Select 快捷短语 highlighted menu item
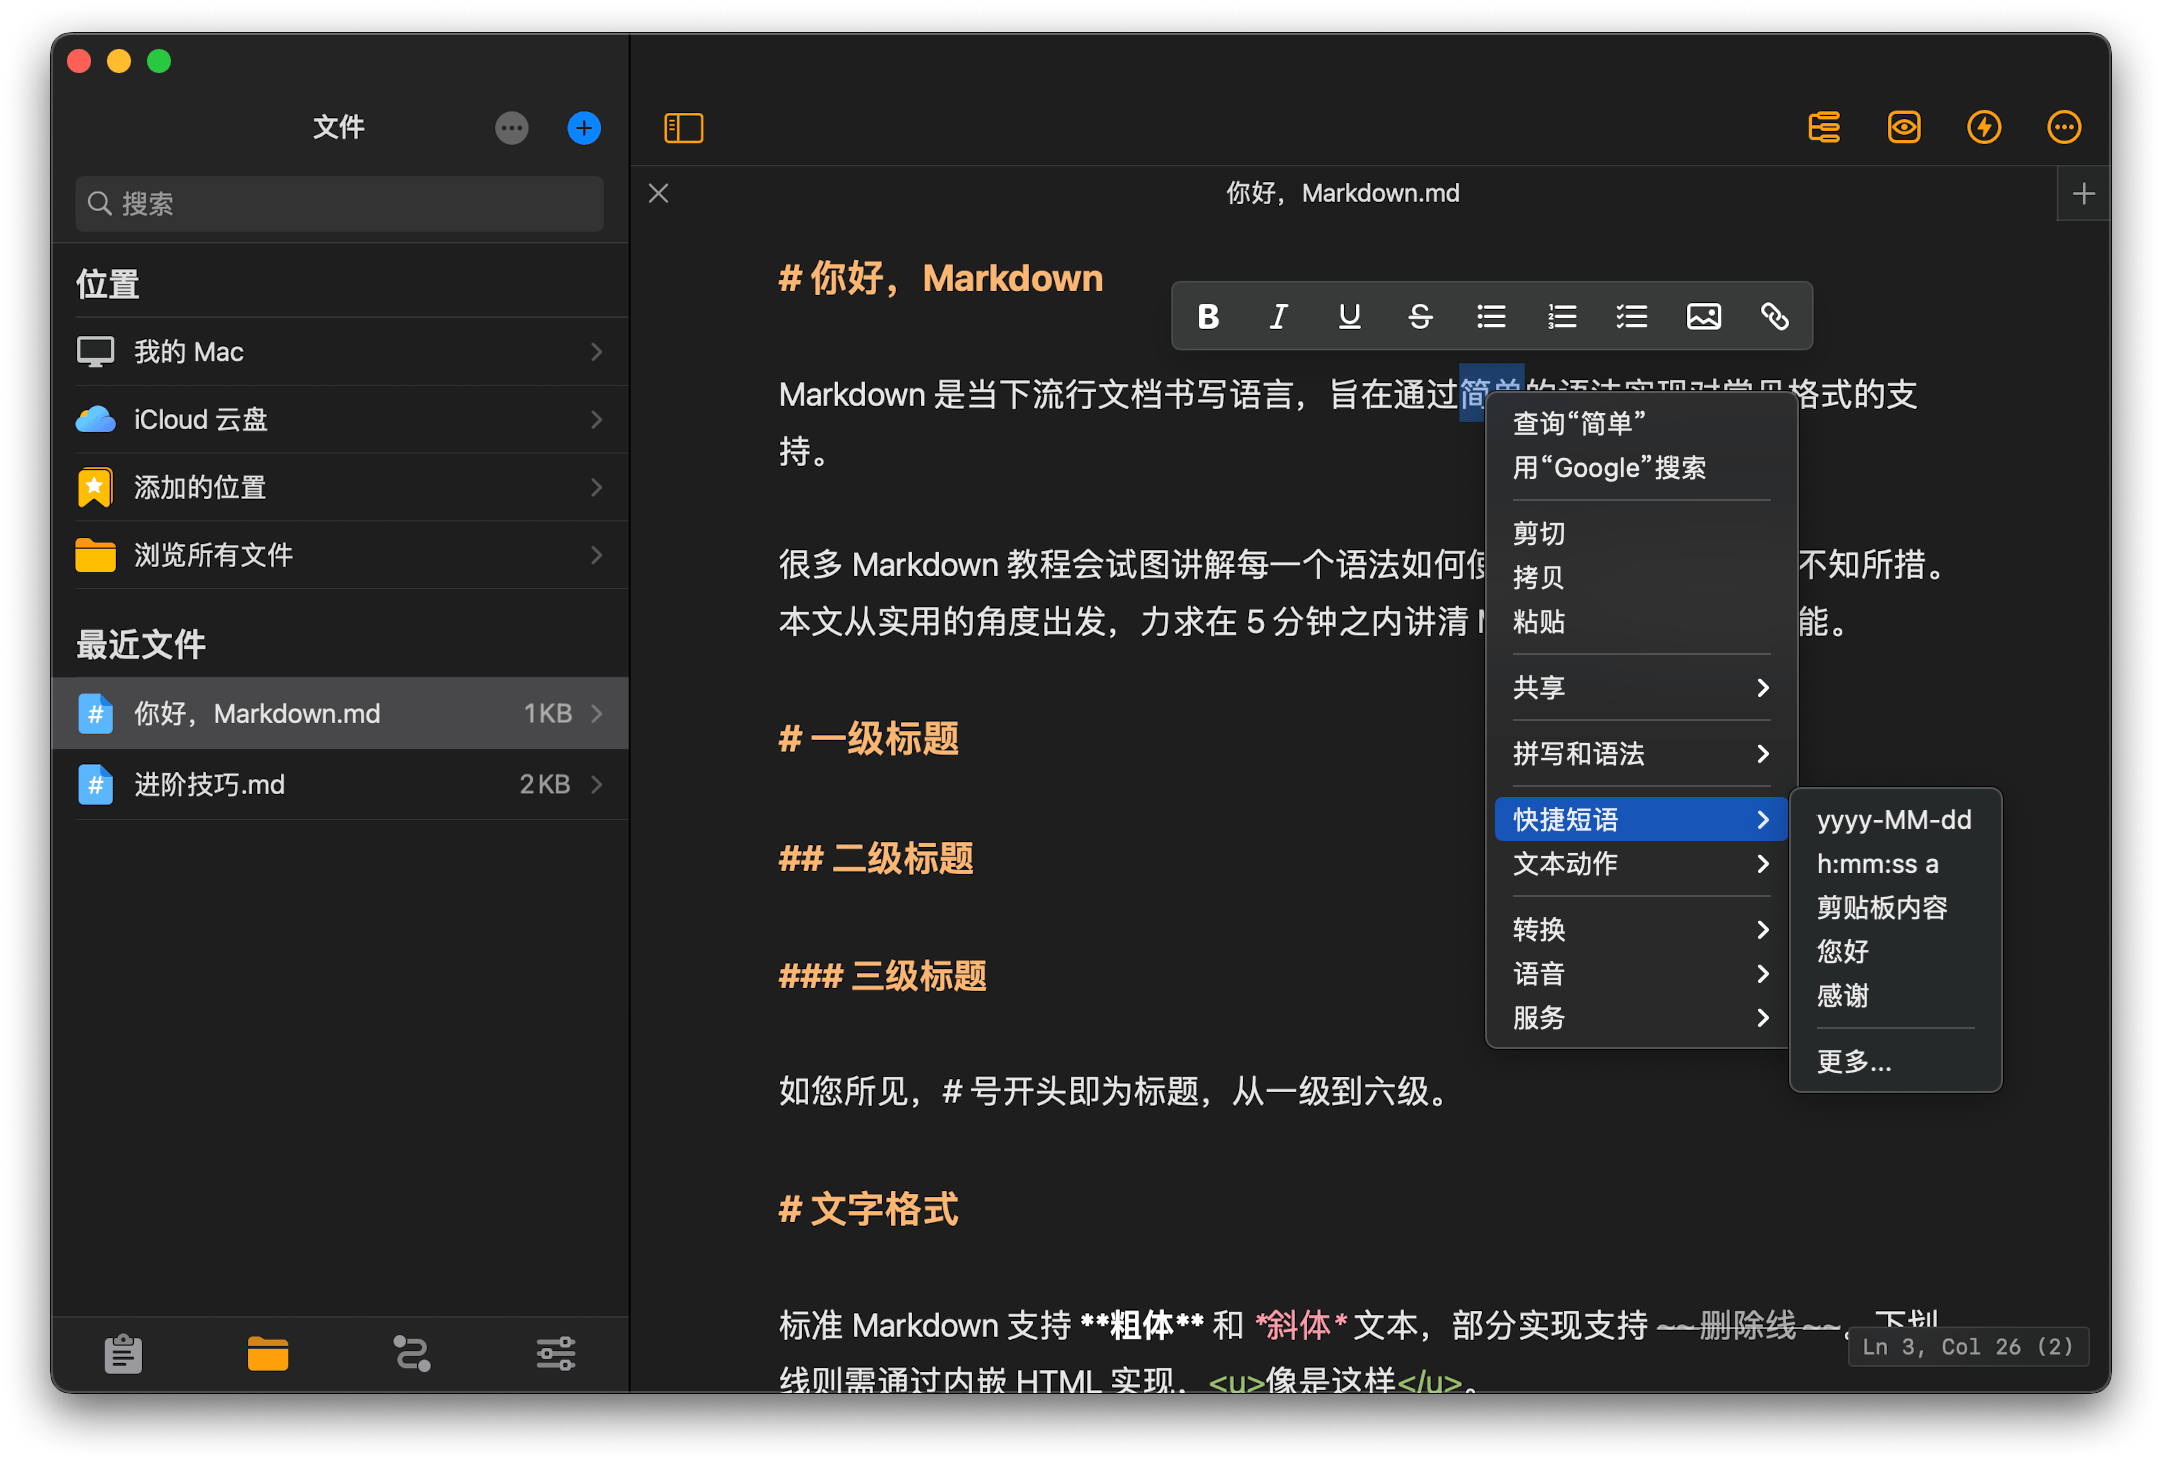The width and height of the screenshot is (2162, 1462). click(x=1641, y=819)
